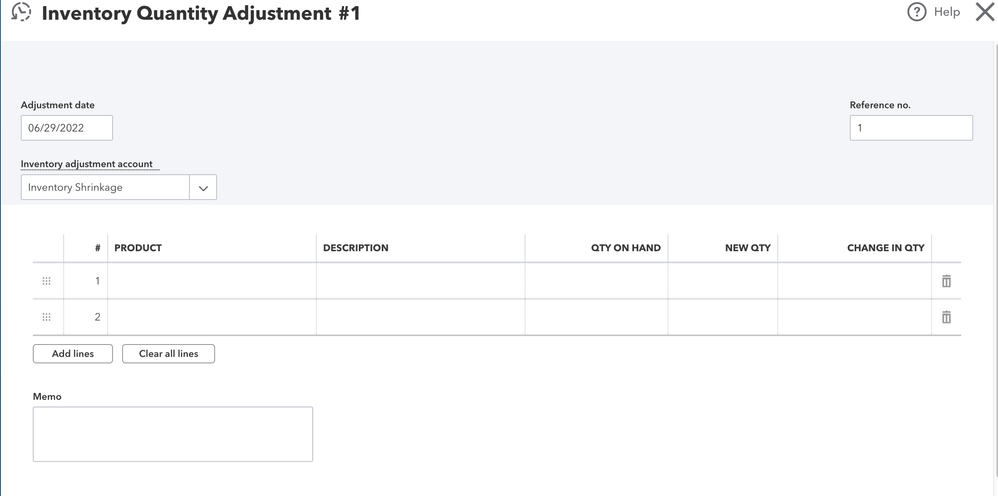Select the Product cell in line 1
This screenshot has height=496, width=998.
tap(212, 281)
